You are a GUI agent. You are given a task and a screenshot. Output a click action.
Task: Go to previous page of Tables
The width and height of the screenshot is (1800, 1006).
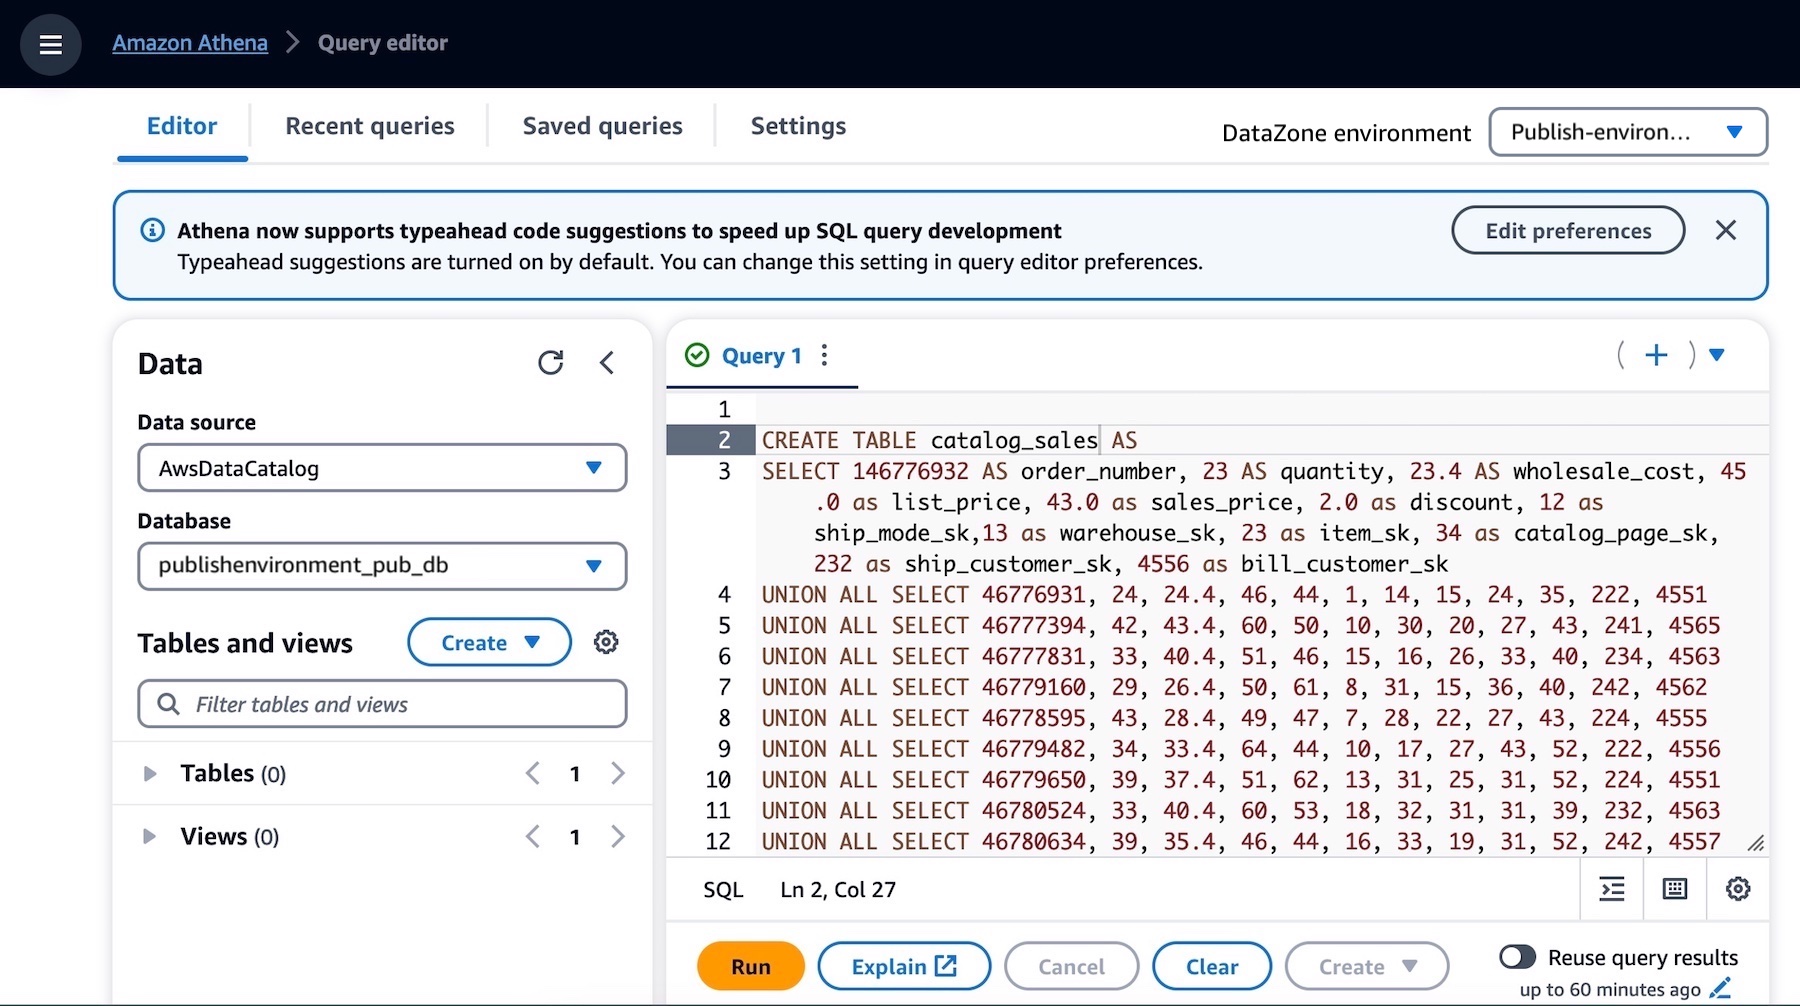(533, 773)
